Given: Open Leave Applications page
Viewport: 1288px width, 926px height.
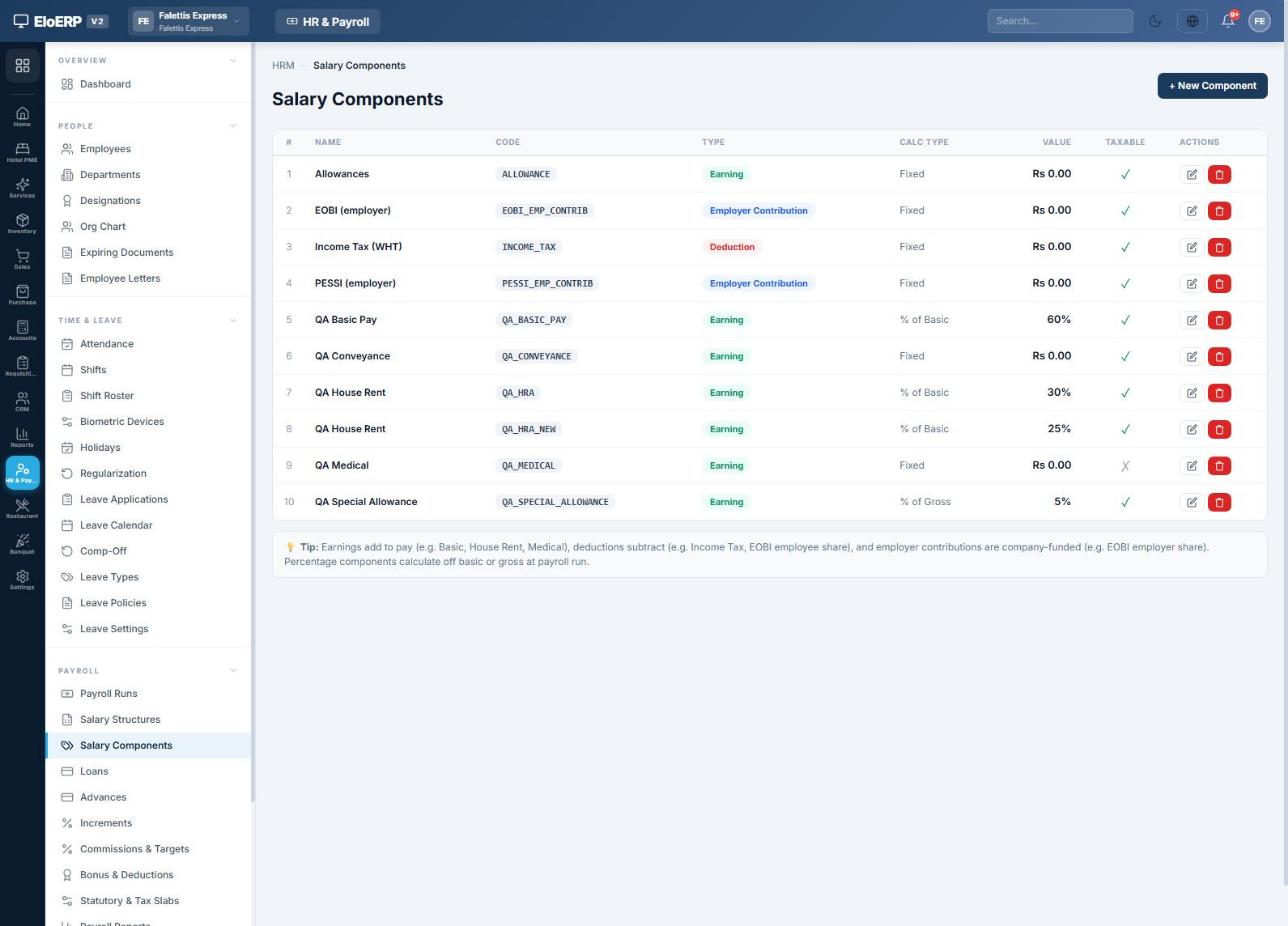Looking at the screenshot, I should [x=148, y=500].
